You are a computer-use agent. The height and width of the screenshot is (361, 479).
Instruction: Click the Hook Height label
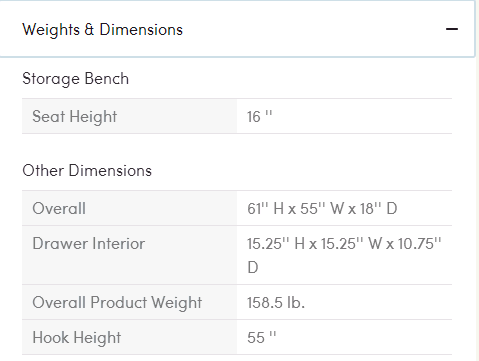point(77,337)
